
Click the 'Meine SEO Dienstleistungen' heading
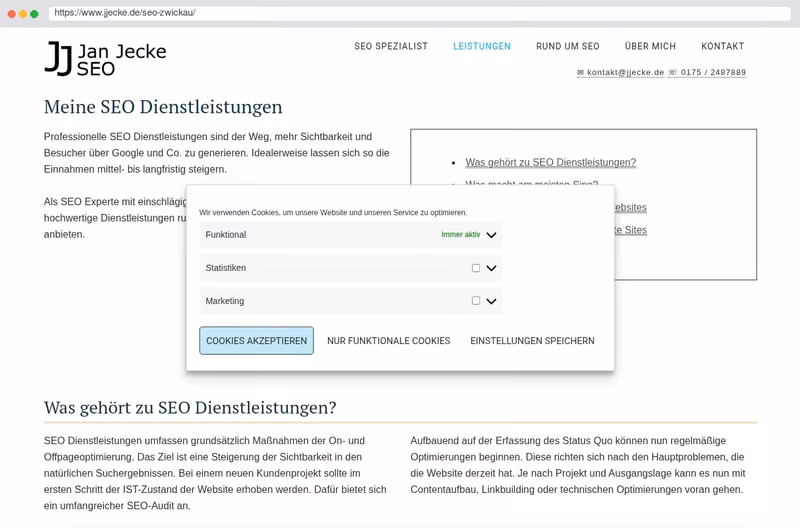[163, 107]
